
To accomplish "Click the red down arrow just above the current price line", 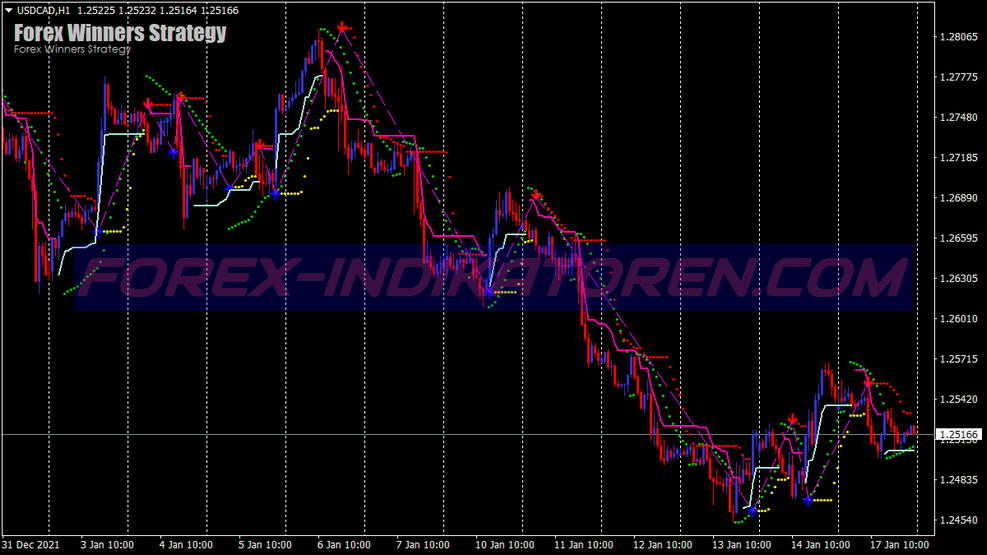I will coord(792,420).
